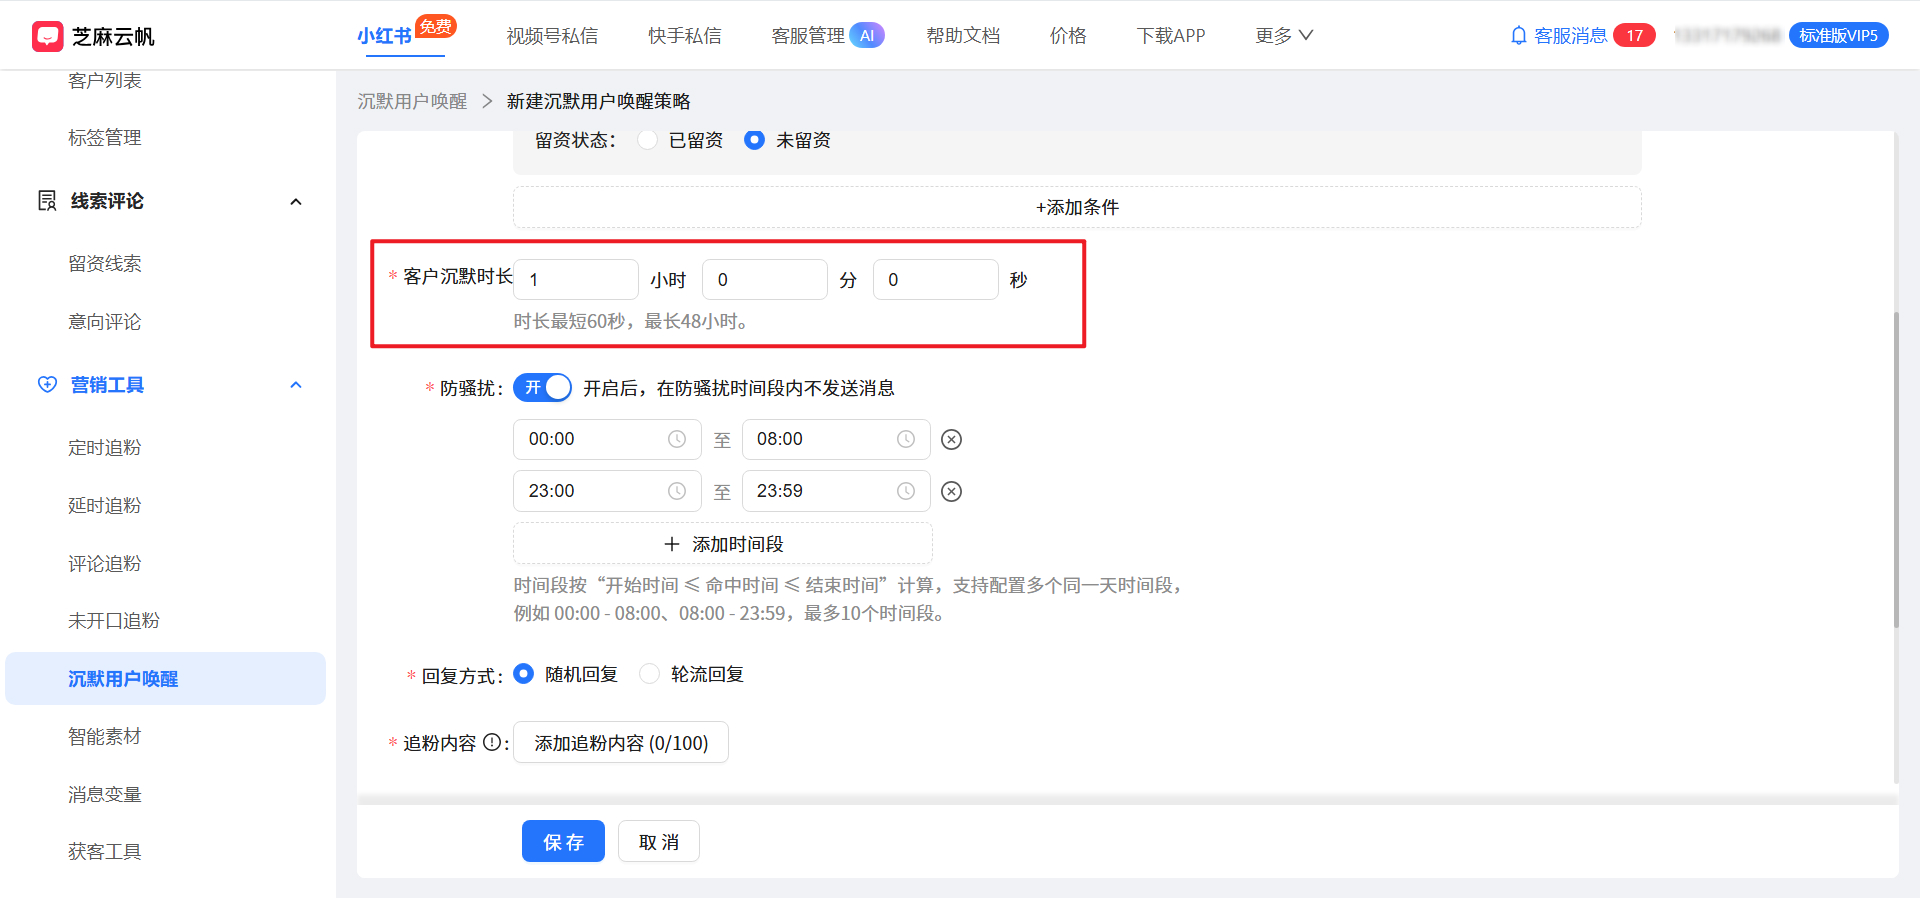Open 定时追粉 in sidebar
The height and width of the screenshot is (898, 1920).
tap(105, 448)
